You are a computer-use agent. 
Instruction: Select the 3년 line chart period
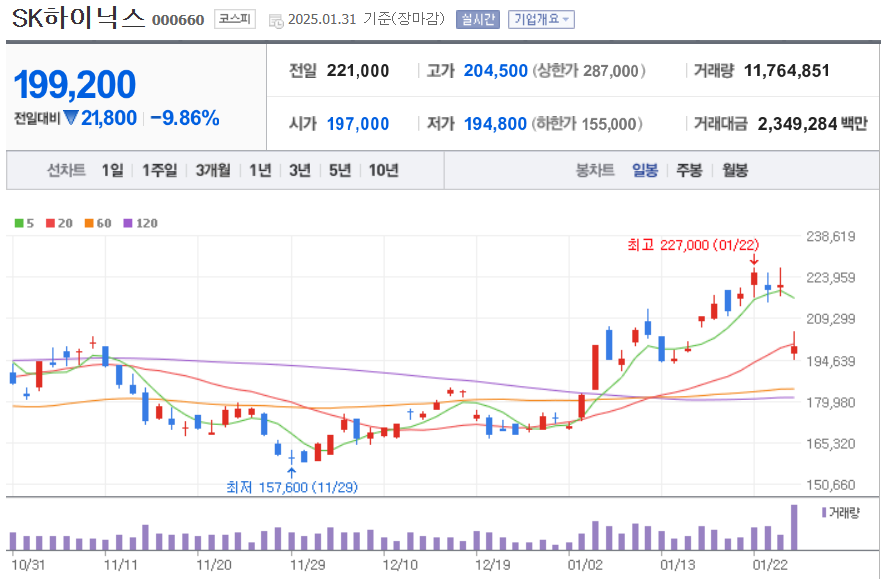coord(300,170)
